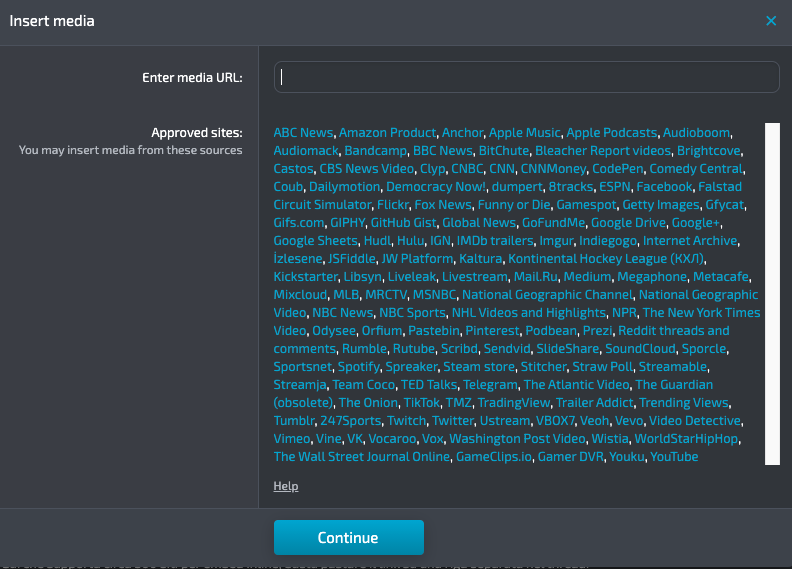792x569 pixels.
Task: Open the Twitch link
Action: (x=407, y=421)
